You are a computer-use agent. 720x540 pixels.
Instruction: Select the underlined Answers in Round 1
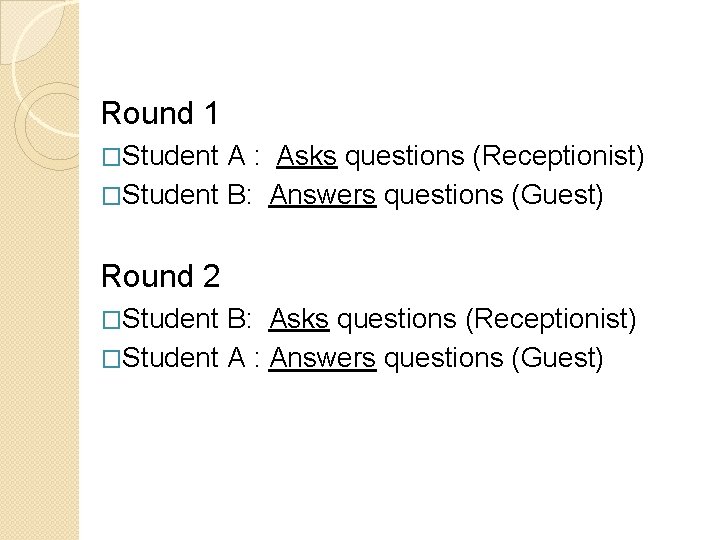coord(323,195)
